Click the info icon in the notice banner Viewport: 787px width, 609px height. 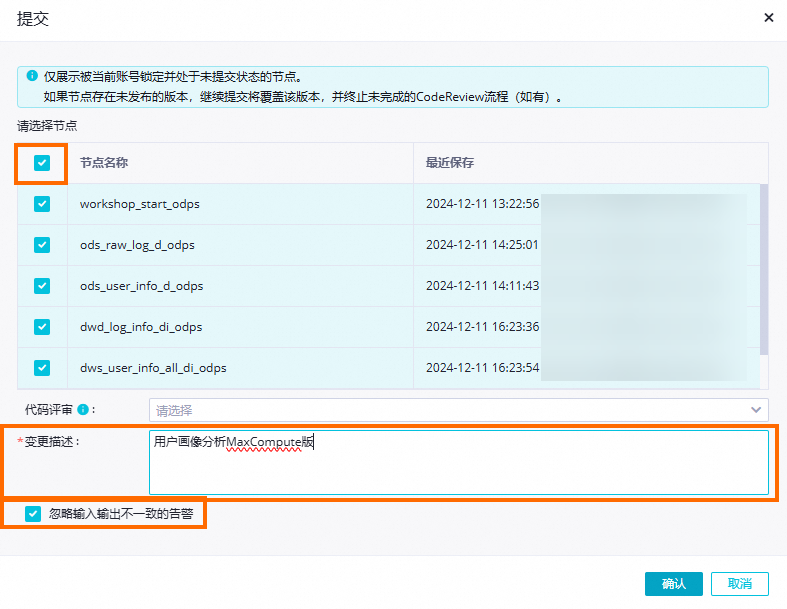coord(32,76)
